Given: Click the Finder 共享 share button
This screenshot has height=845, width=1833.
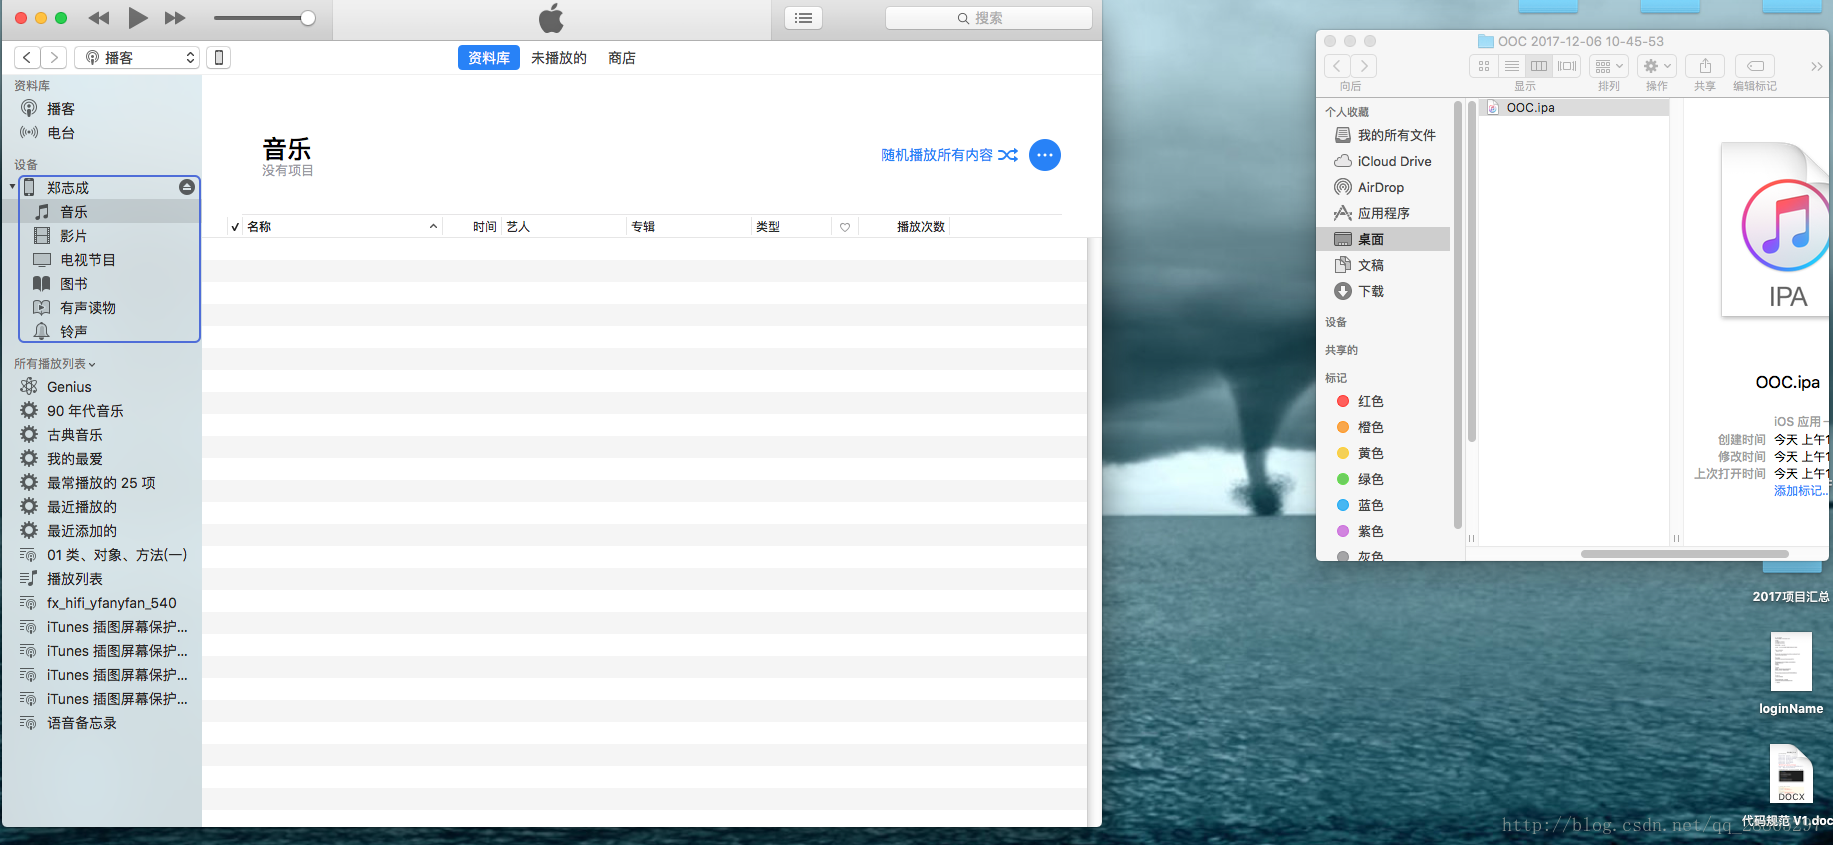Looking at the screenshot, I should coord(1705,66).
